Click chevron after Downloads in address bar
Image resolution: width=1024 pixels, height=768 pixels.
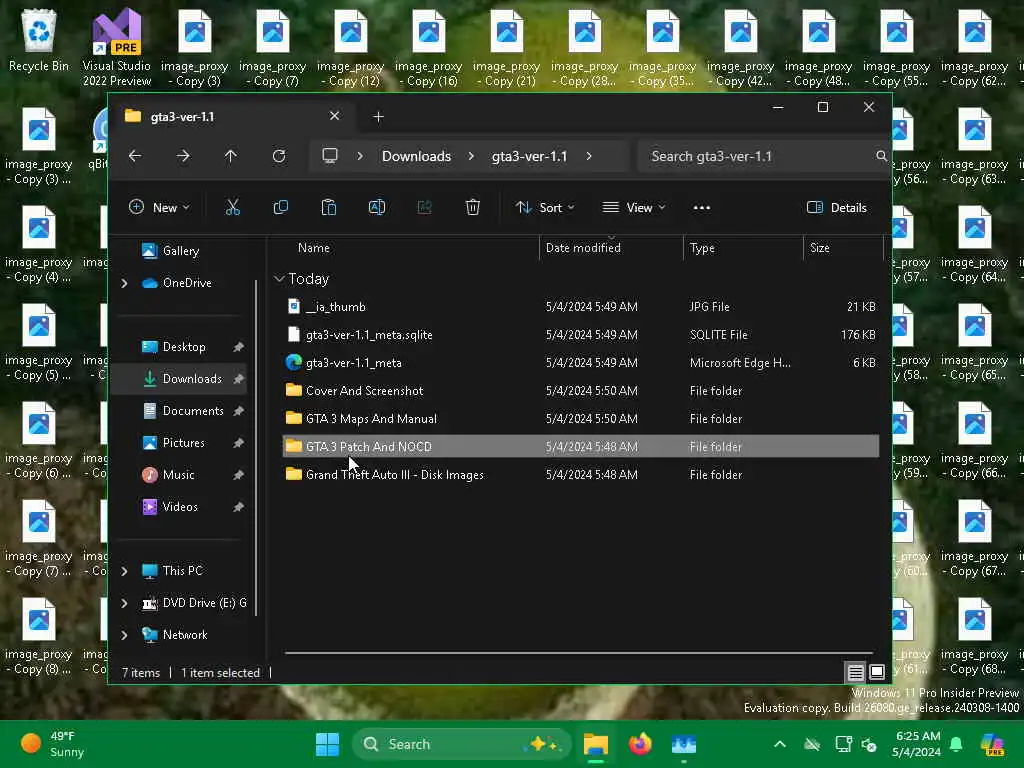click(x=471, y=156)
